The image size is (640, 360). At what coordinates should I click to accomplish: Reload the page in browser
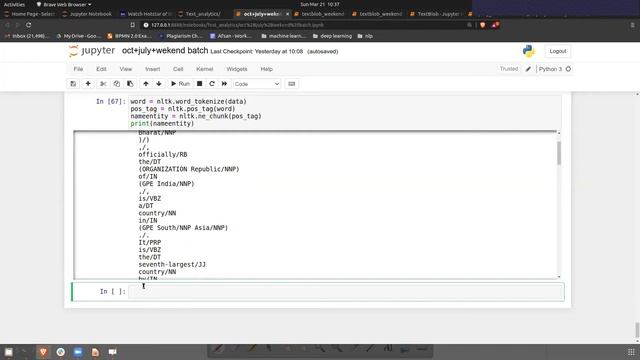pos(29,25)
